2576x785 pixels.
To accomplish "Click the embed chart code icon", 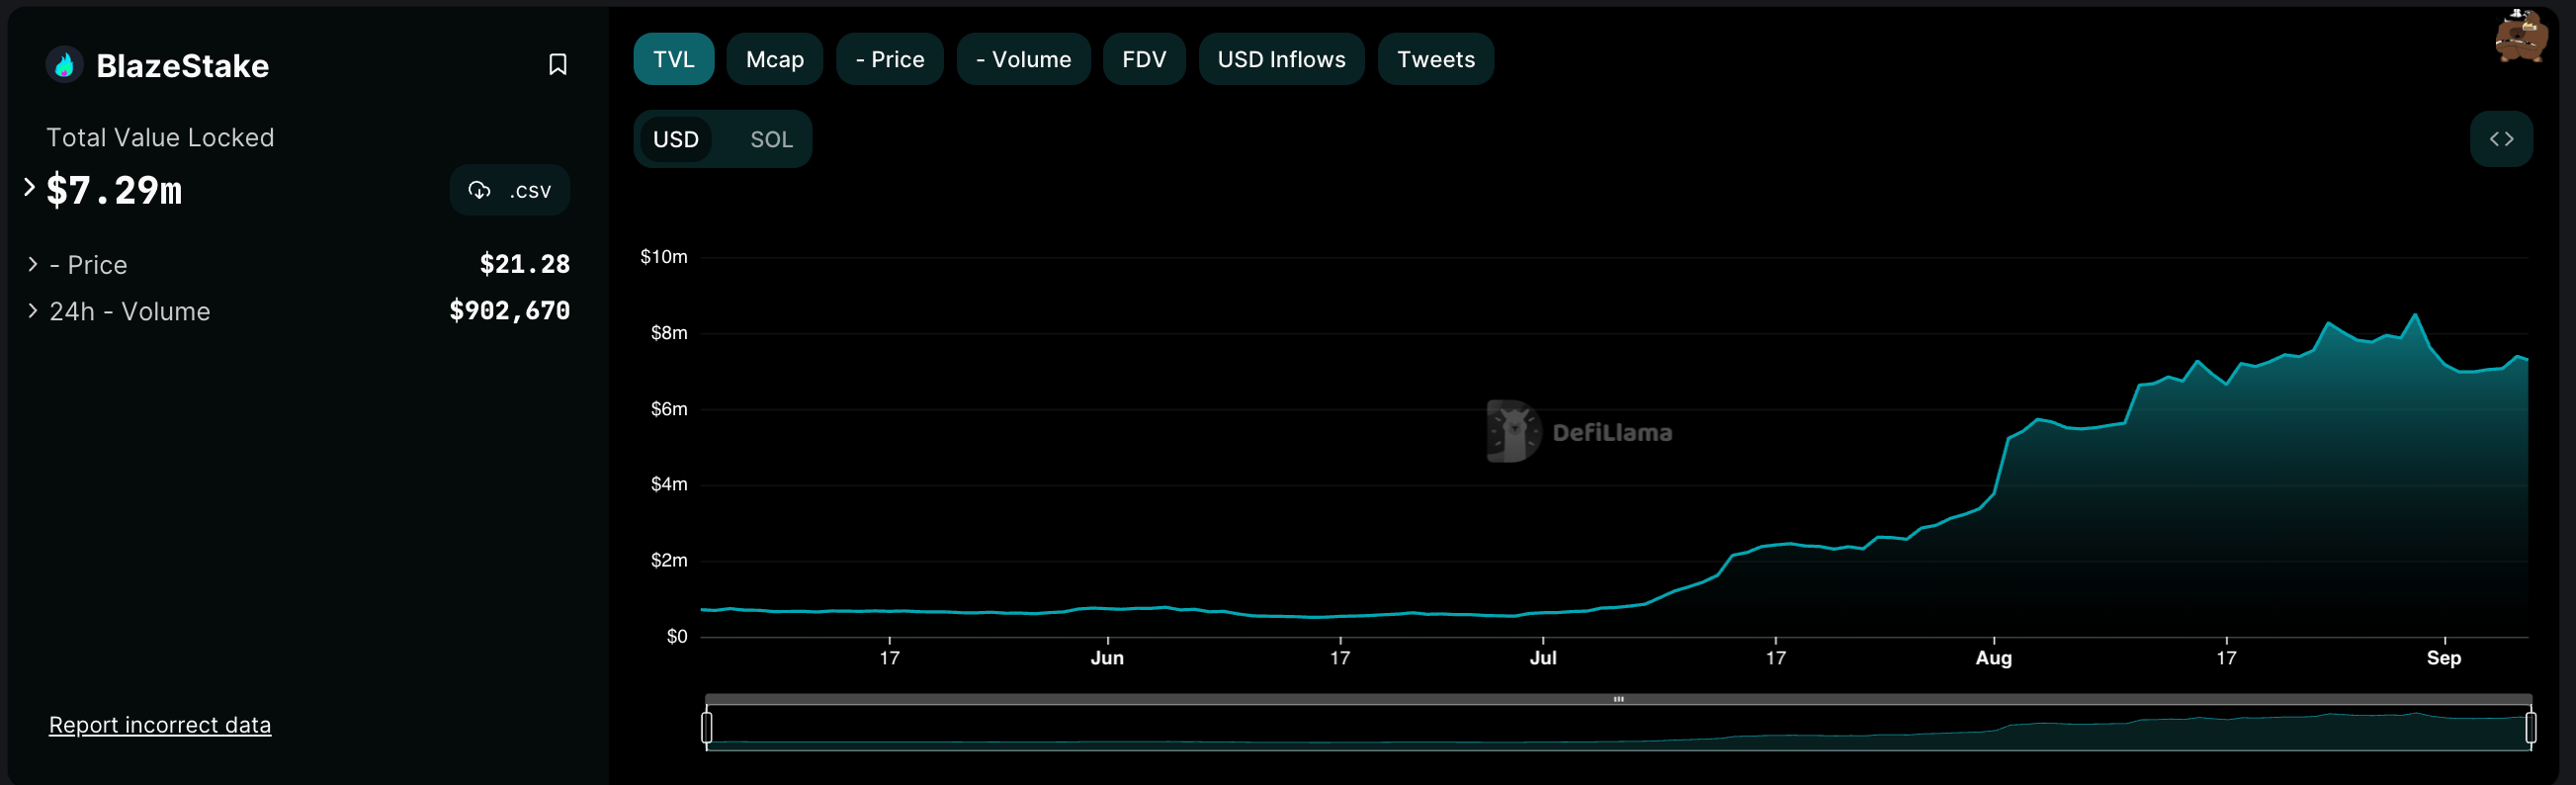I will 2501,139.
